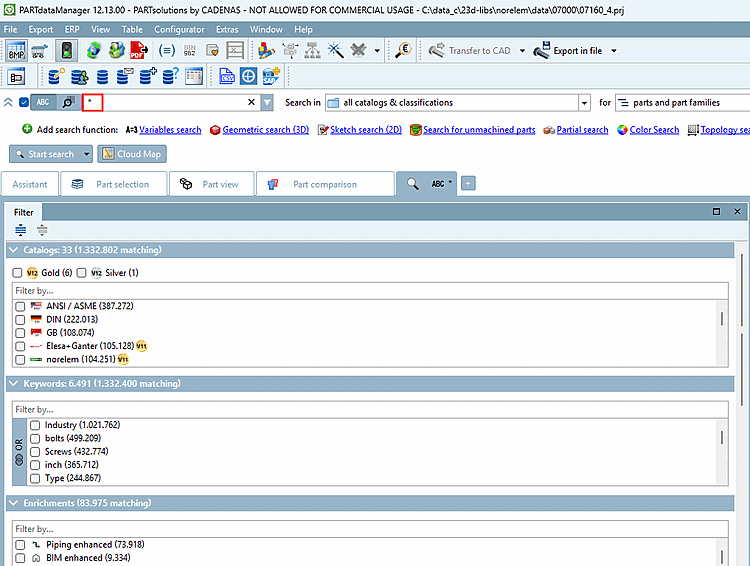This screenshot has height=566, width=750.
Task: Switch to the Part selection tab
Action: pos(114,184)
